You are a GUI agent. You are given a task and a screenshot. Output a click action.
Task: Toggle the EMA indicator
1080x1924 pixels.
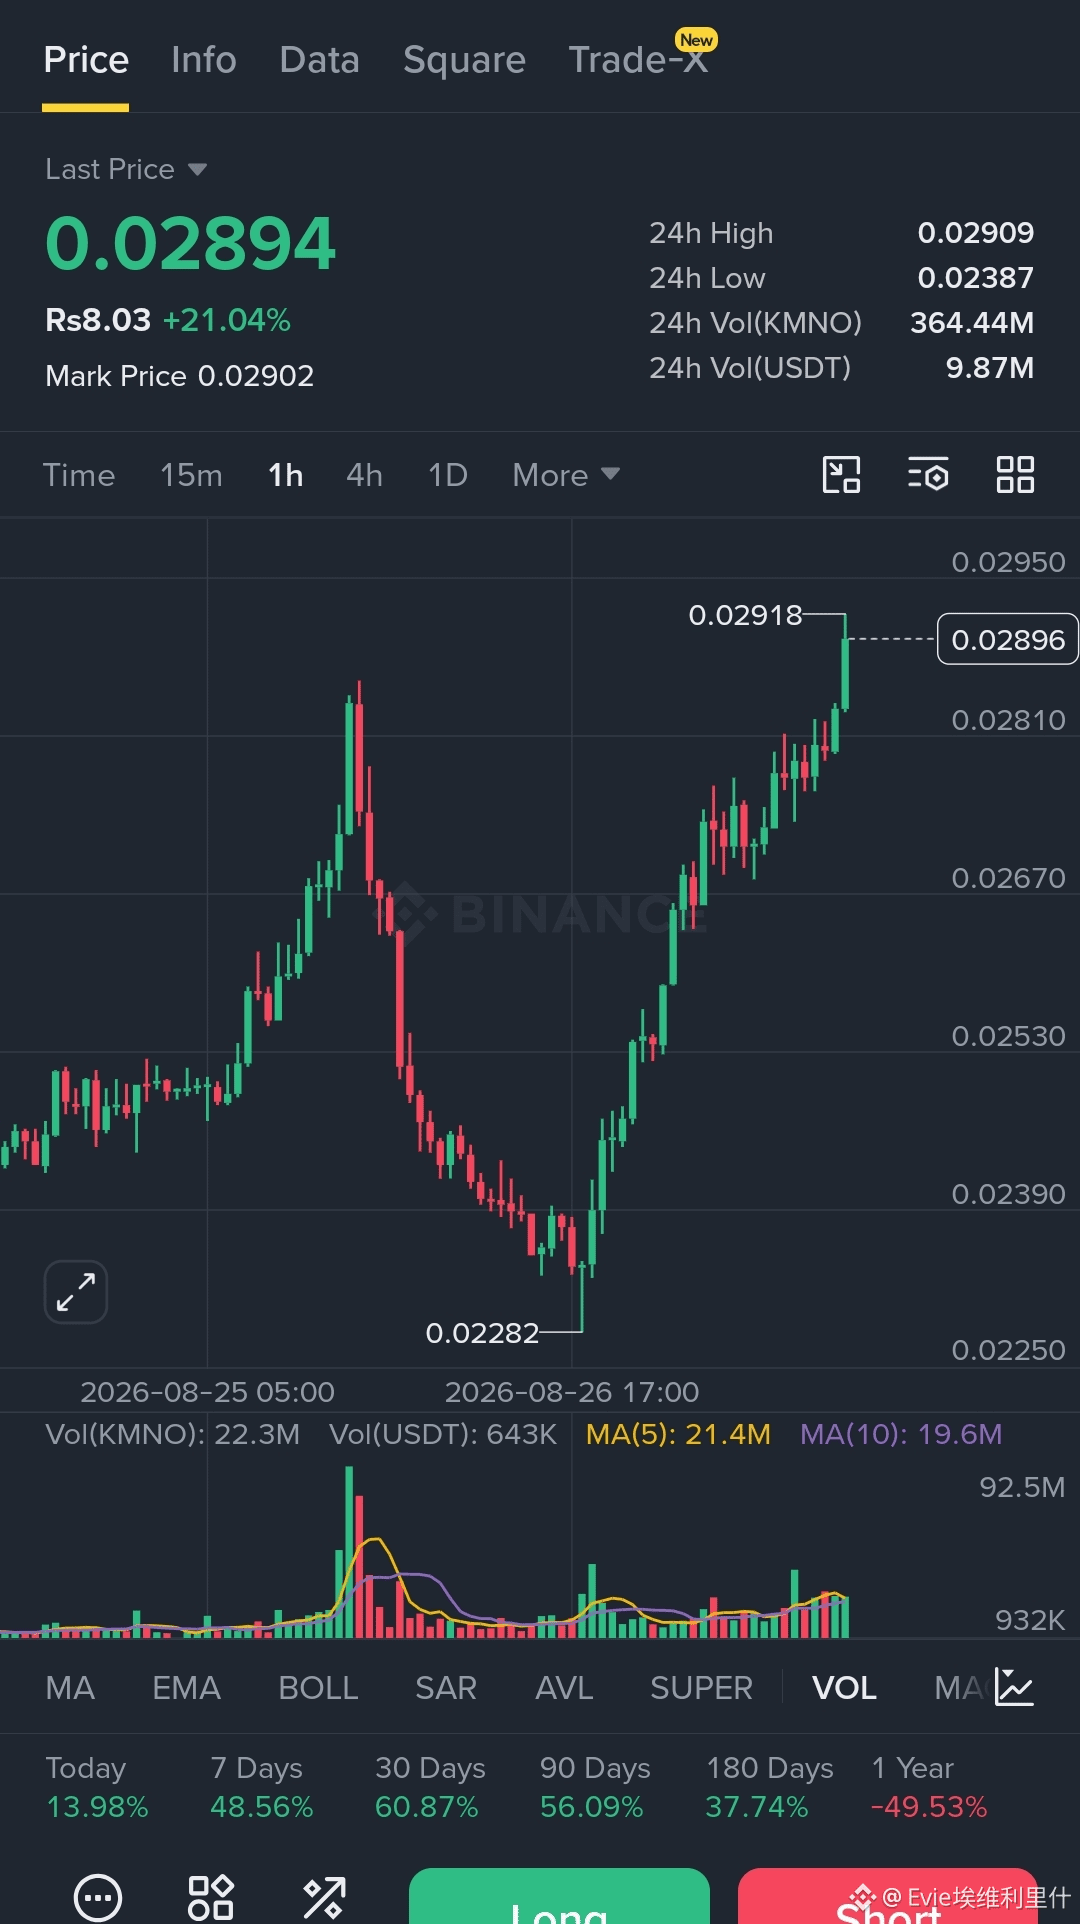coord(186,1688)
